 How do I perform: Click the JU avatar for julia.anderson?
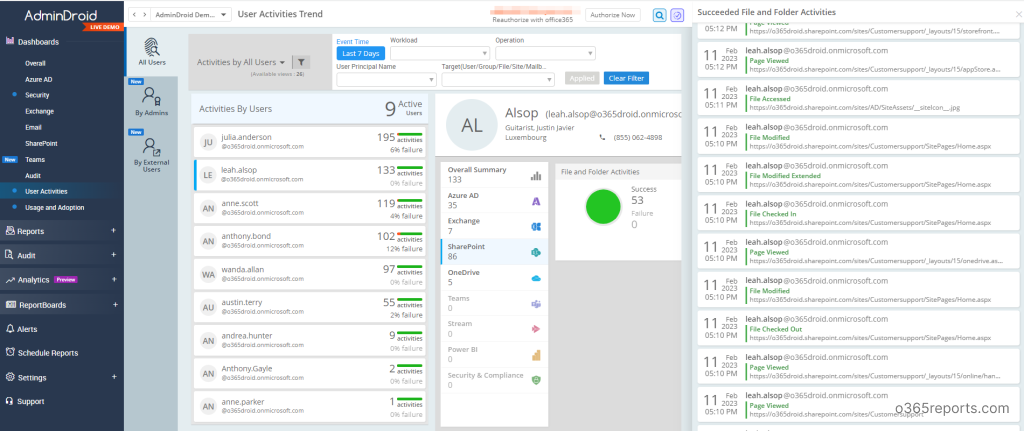coord(208,142)
